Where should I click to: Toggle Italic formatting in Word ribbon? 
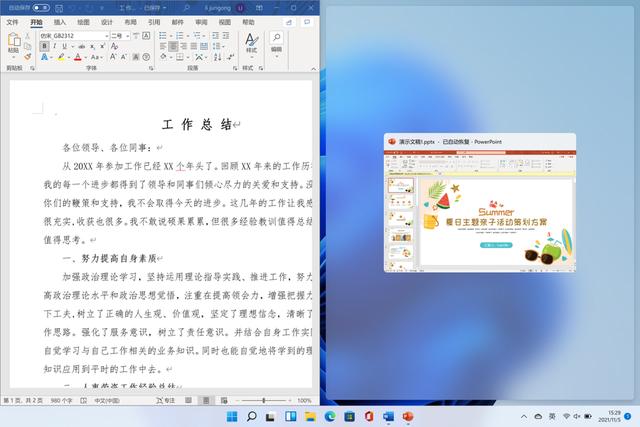pos(54,47)
